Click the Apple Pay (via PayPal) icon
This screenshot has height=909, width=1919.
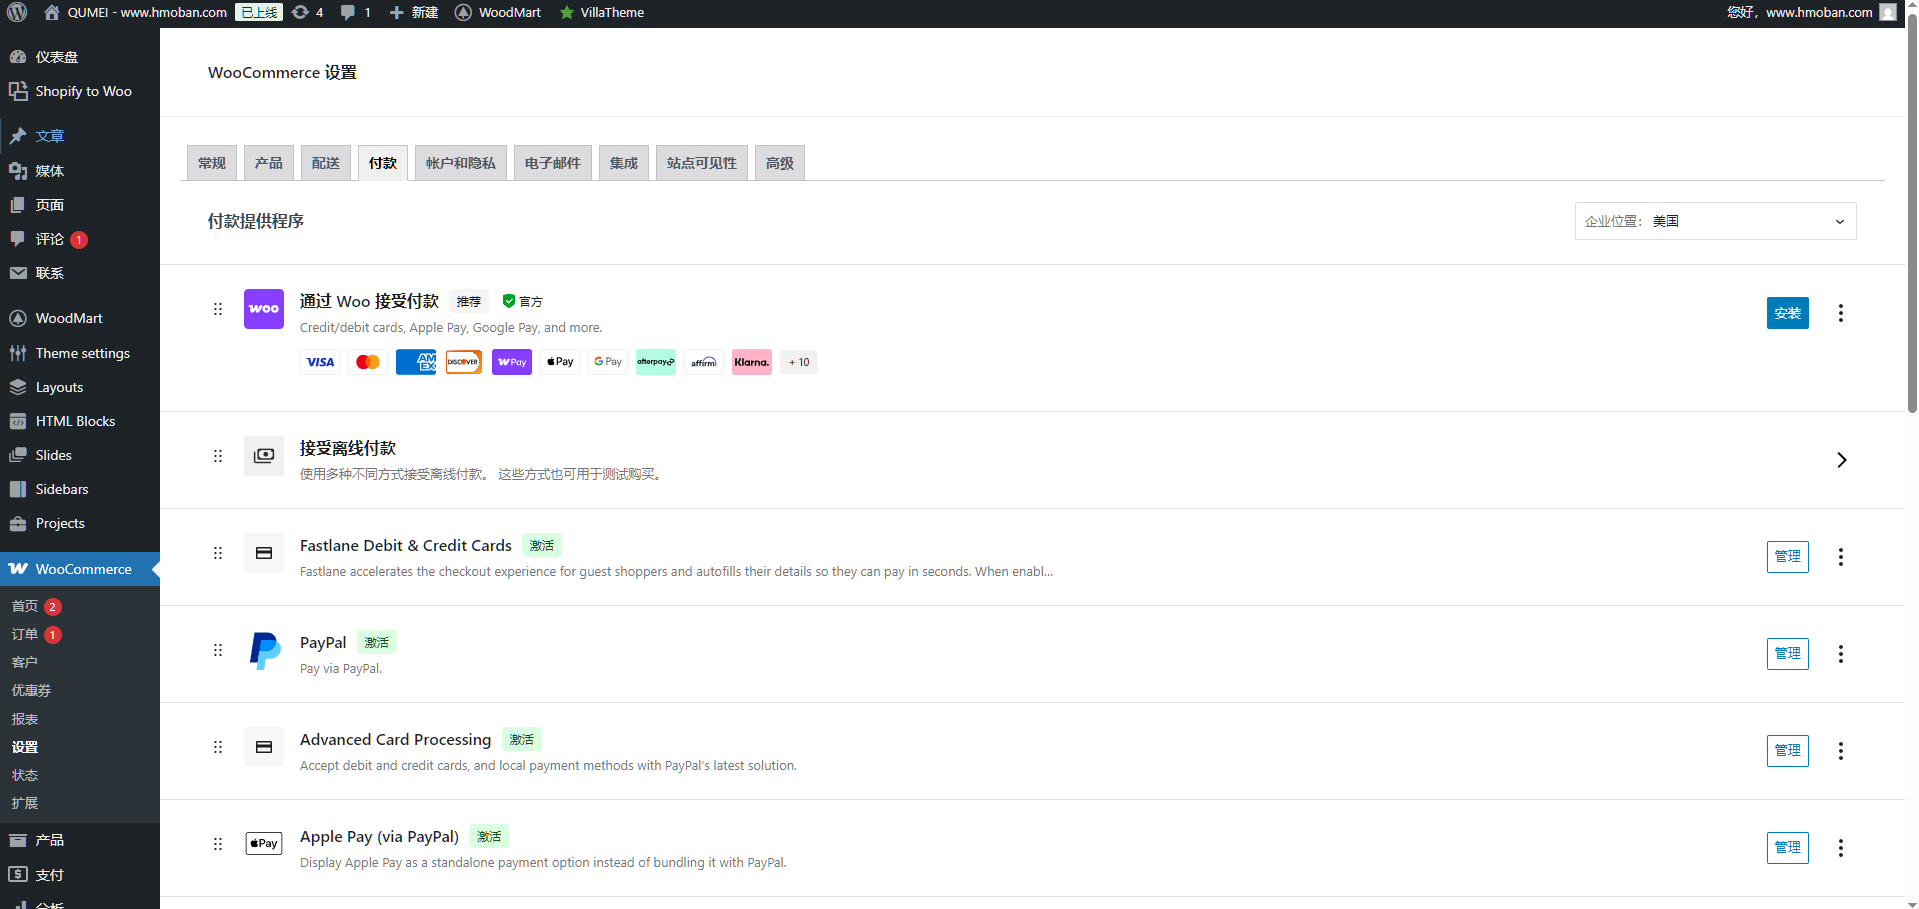(x=264, y=844)
